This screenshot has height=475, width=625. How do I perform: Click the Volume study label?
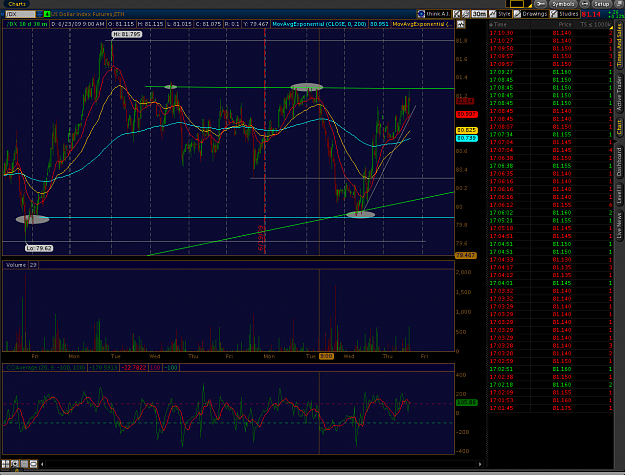[x=16, y=265]
